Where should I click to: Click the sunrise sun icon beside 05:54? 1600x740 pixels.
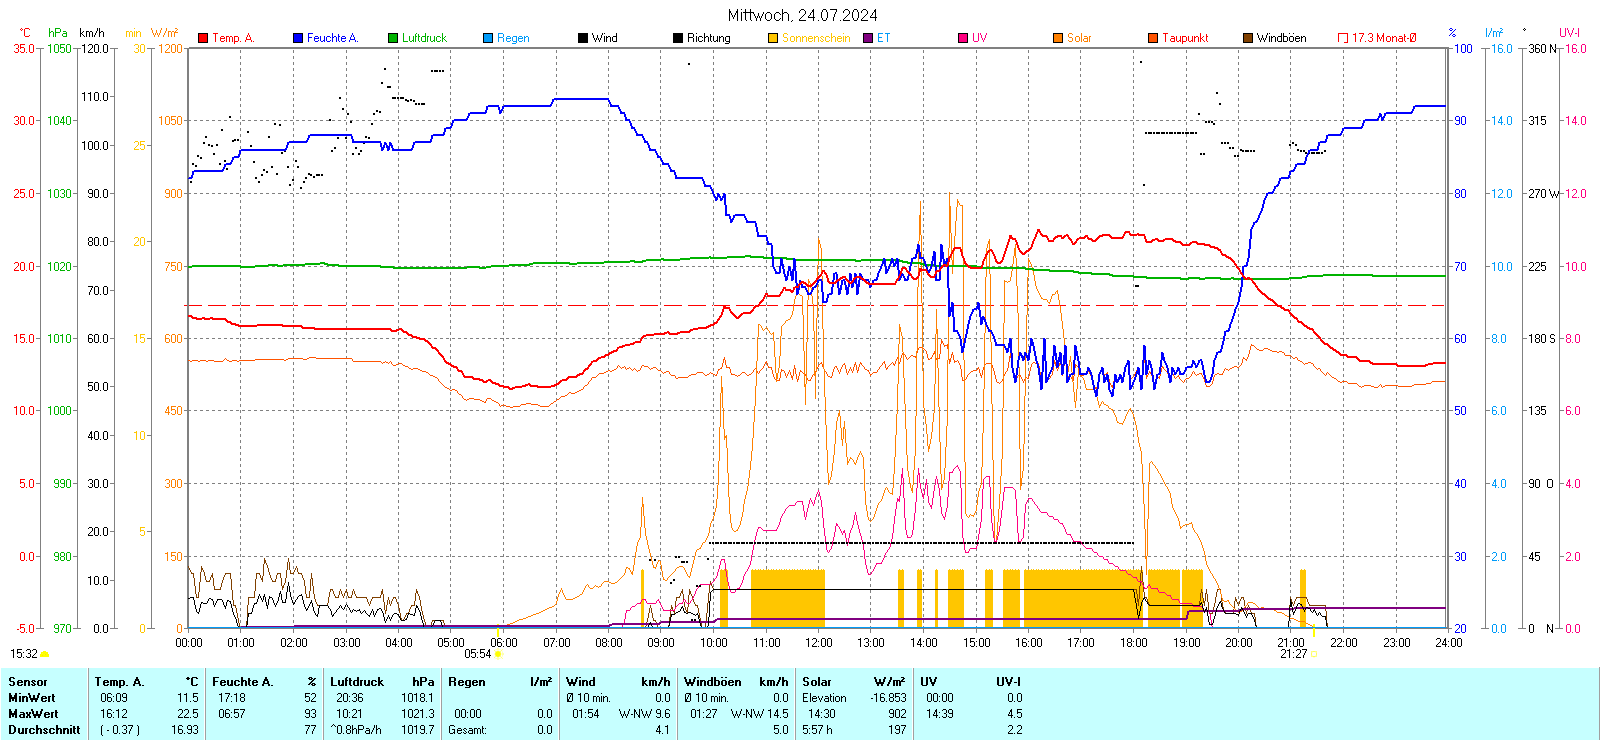(499, 655)
